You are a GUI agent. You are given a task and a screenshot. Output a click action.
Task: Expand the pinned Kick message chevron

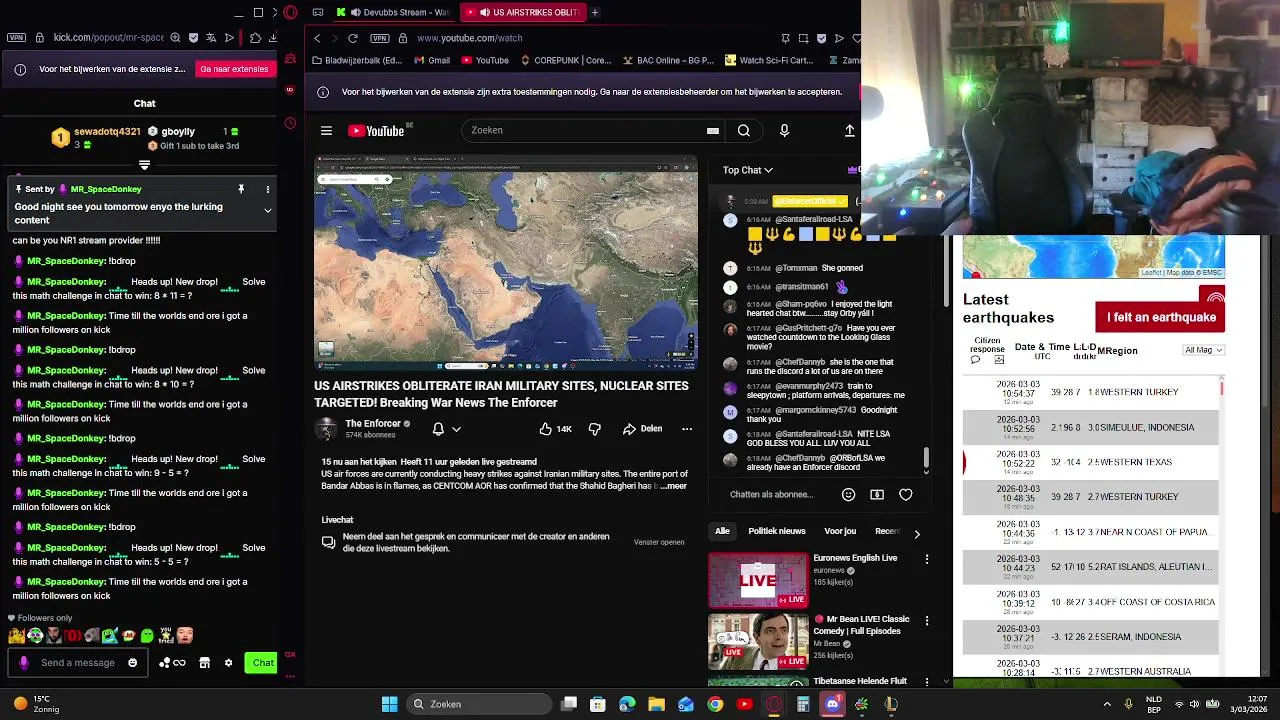click(267, 211)
